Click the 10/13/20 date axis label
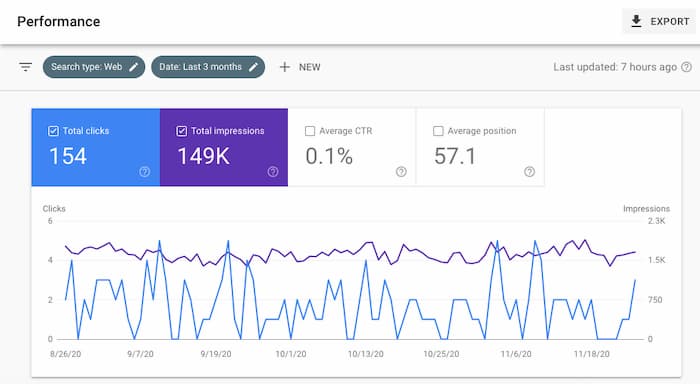The width and height of the screenshot is (700, 384). click(366, 354)
